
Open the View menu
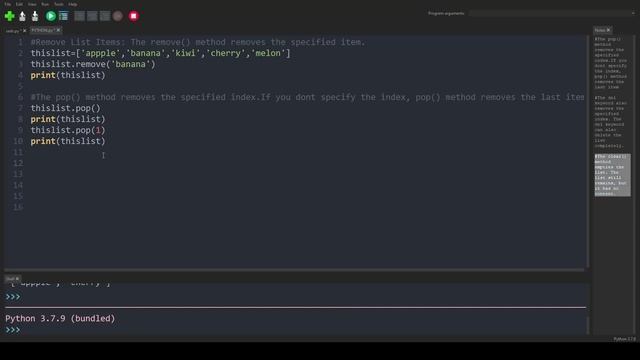pos(32,4)
